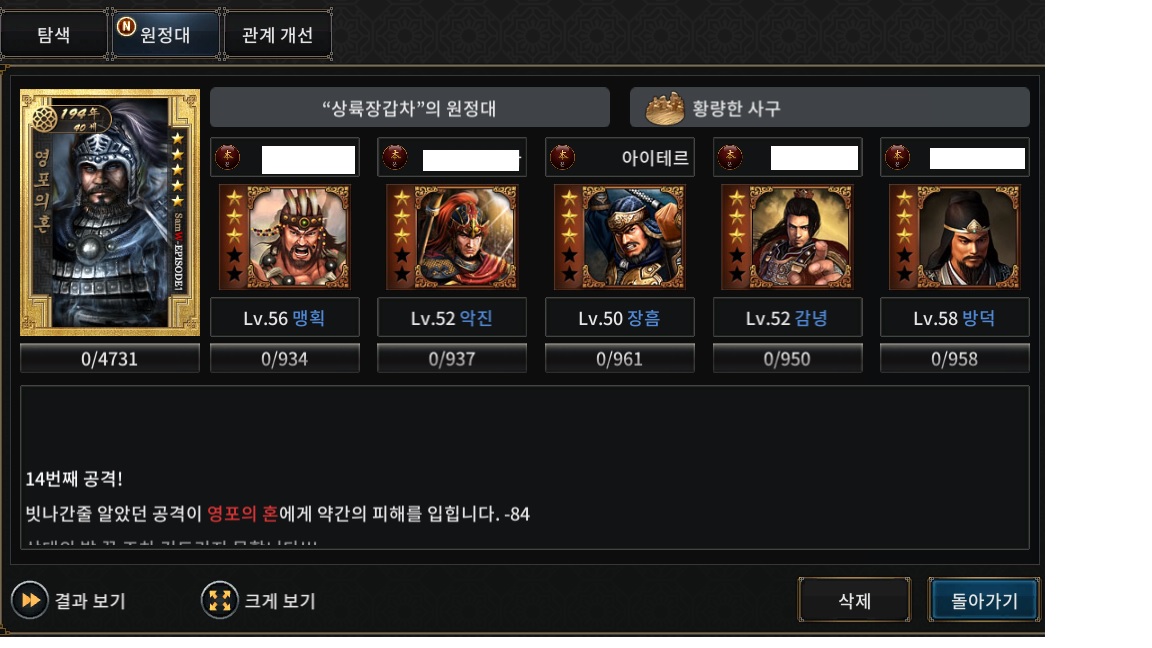Click the 결과 보기 fast-forward icon

29,600
